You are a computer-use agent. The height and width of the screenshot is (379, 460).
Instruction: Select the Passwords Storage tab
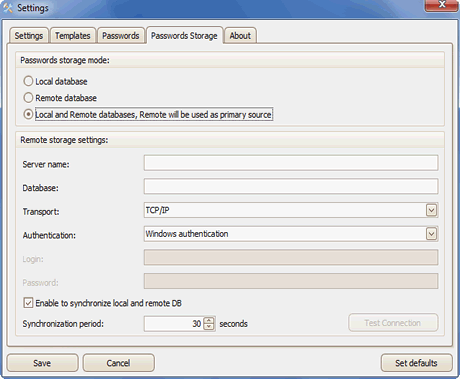point(184,35)
